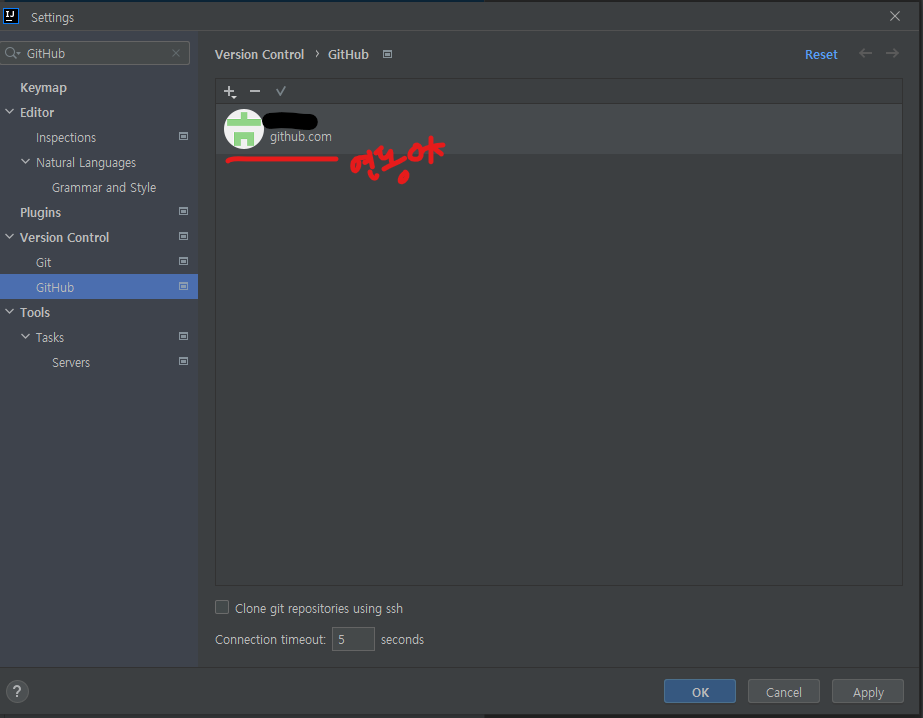The image size is (923, 718).
Task: Click the Cancel button
Action: (783, 692)
